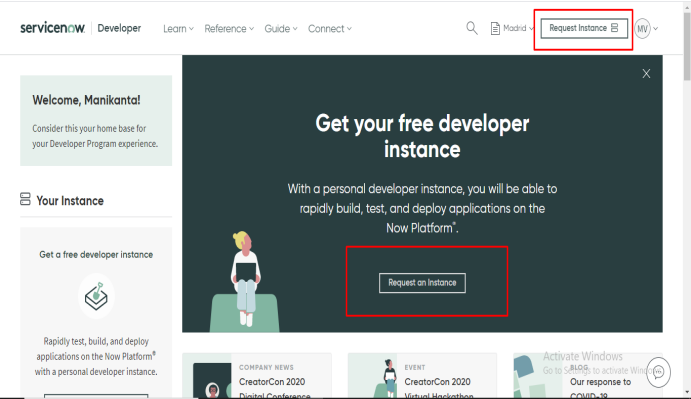Click the instance shovel box icon
Viewport: 691px width, 399px height.
click(96, 296)
